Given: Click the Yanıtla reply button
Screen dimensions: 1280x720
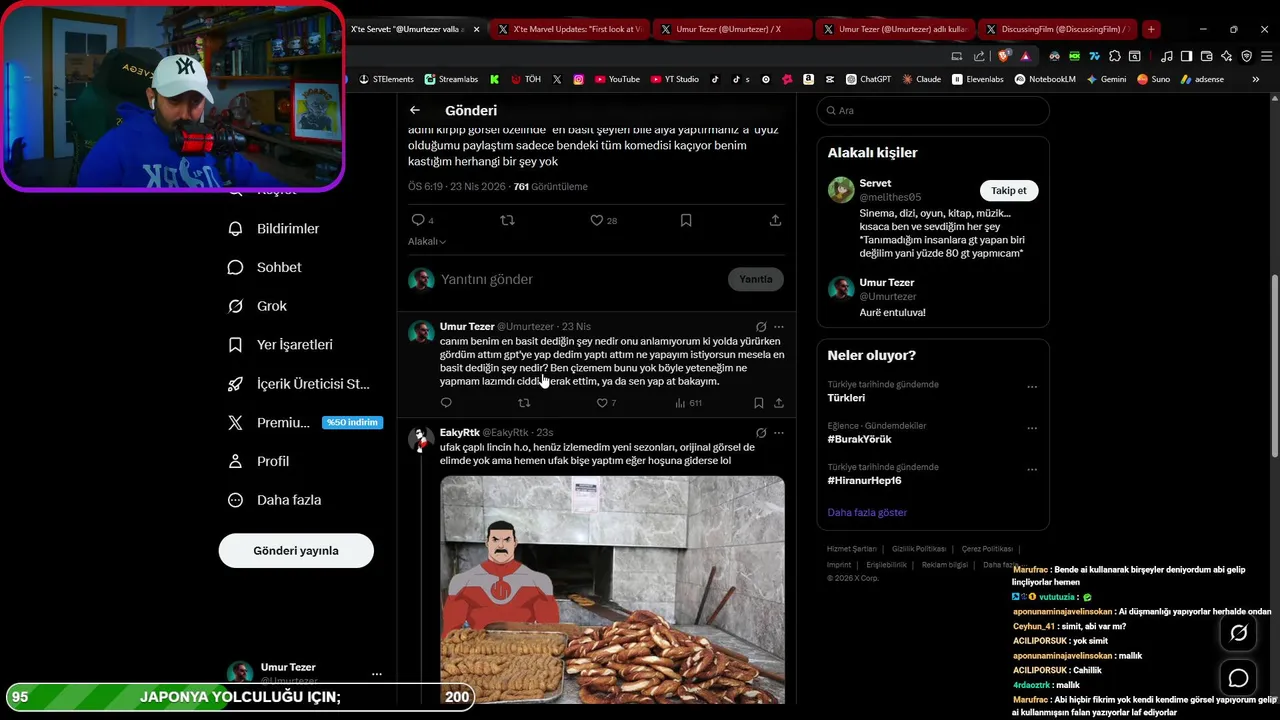Looking at the screenshot, I should pos(756,279).
